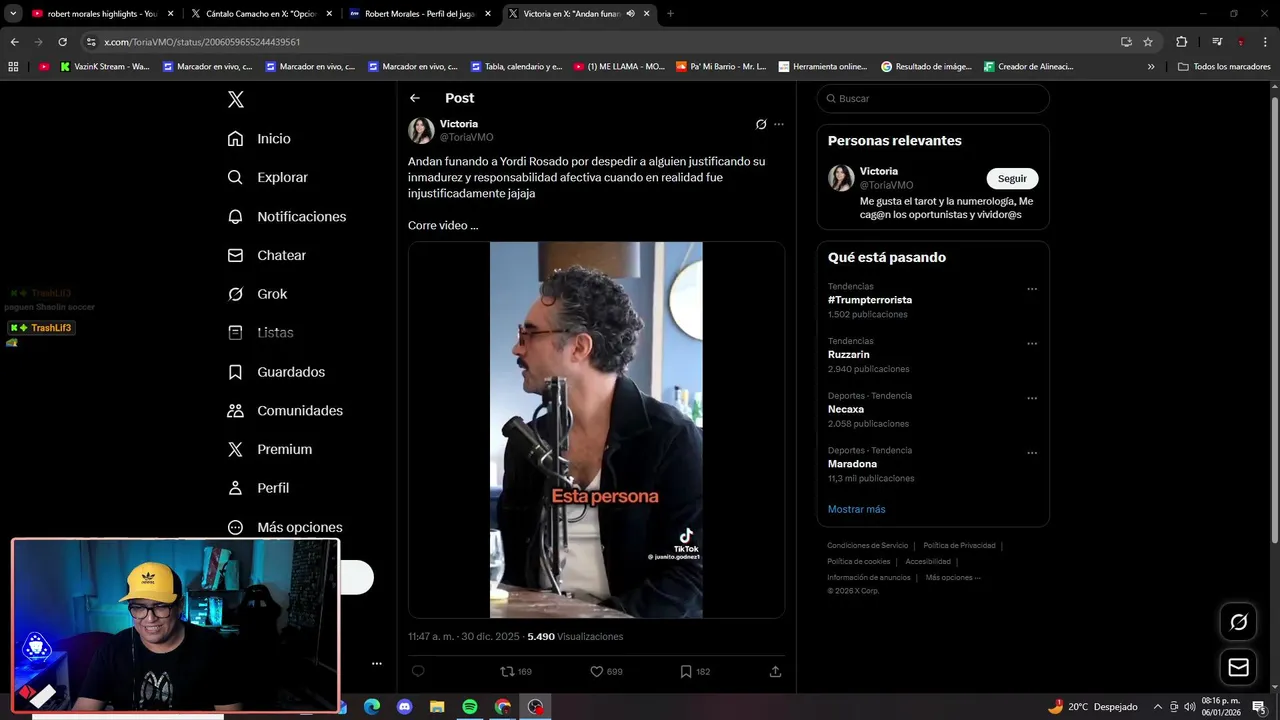Open the apps grid in bookmarks bar

pos(13,67)
